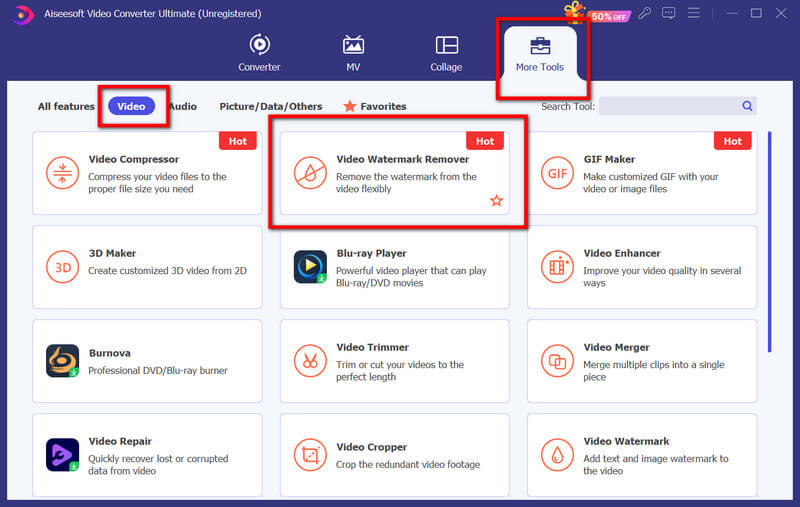Click the register key icon in title bar
The image size is (800, 507).
645,14
